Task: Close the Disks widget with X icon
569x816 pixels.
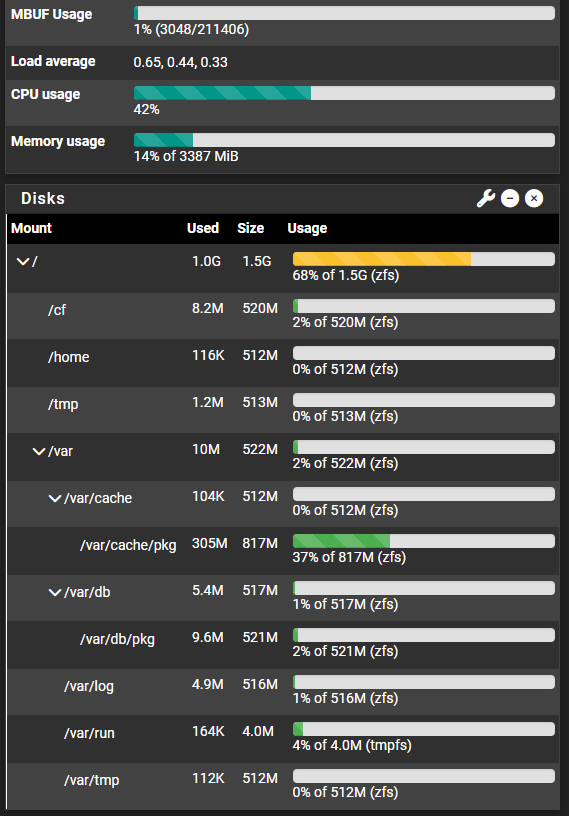Action: (534, 198)
